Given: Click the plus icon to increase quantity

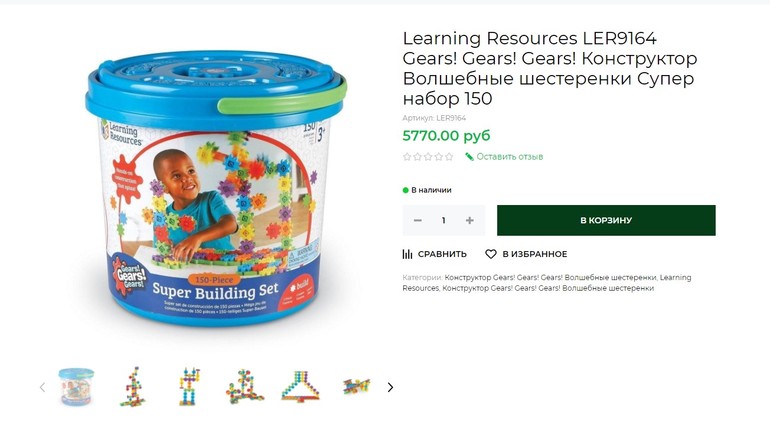Looking at the screenshot, I should pos(469,221).
